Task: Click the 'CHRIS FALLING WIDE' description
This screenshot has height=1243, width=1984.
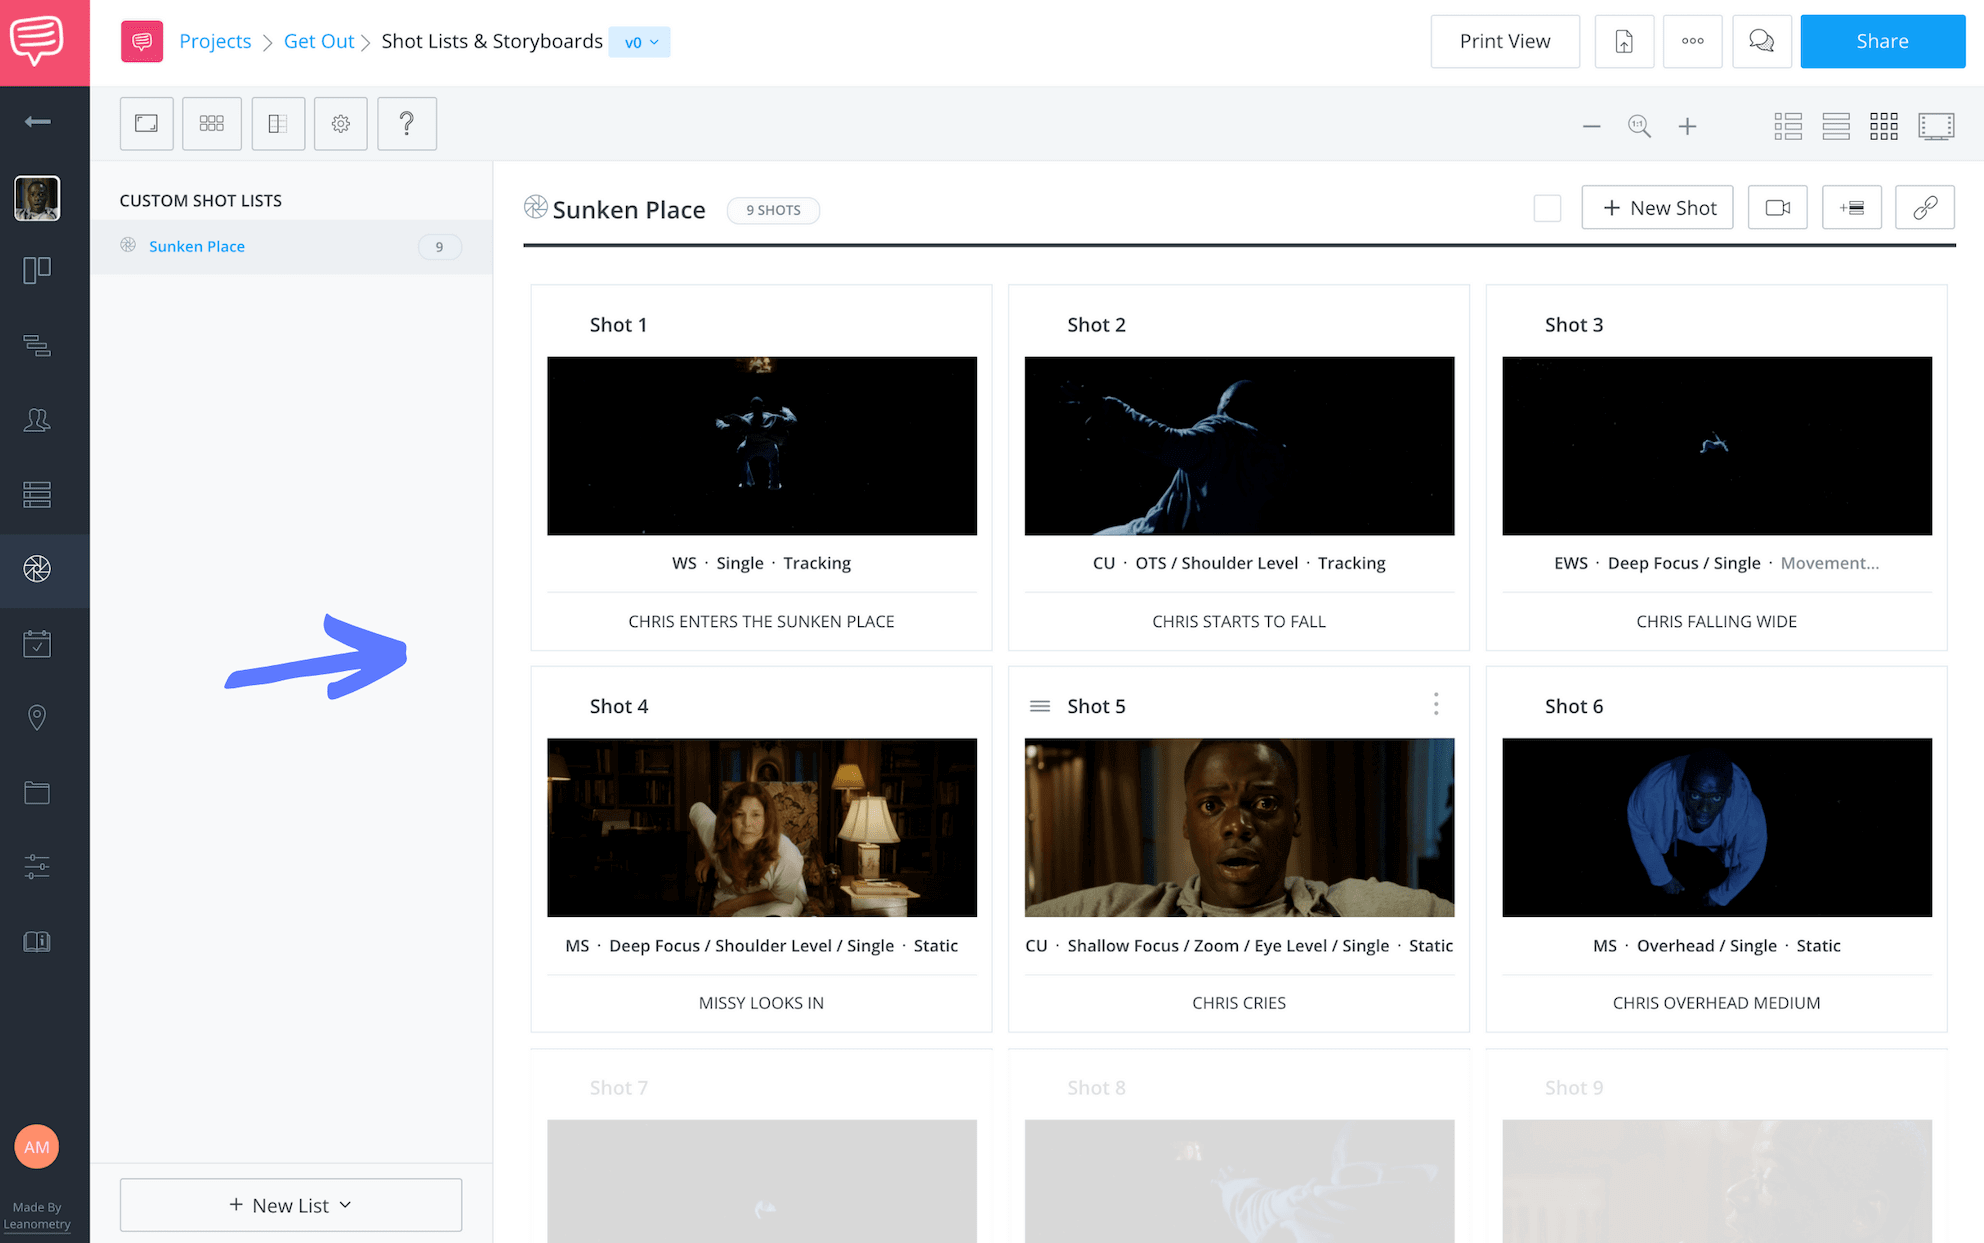Action: click(1717, 622)
